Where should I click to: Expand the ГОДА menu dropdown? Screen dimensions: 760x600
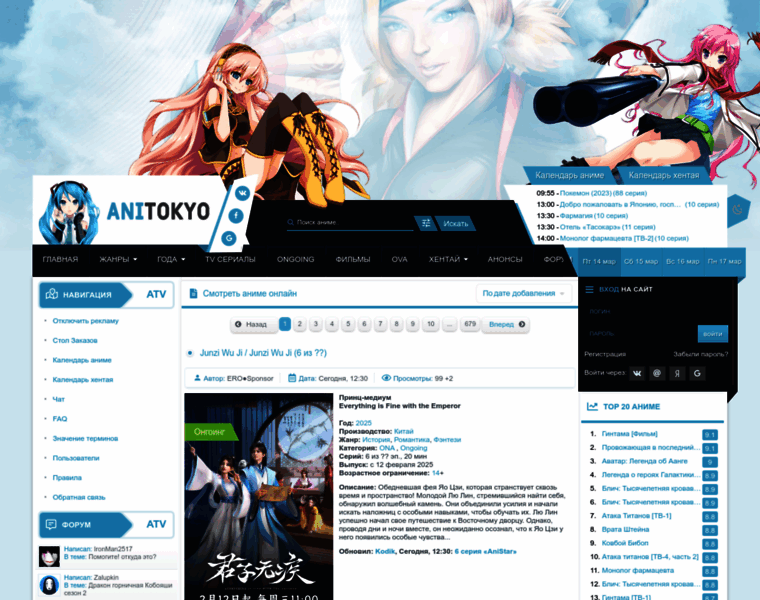click(x=171, y=259)
